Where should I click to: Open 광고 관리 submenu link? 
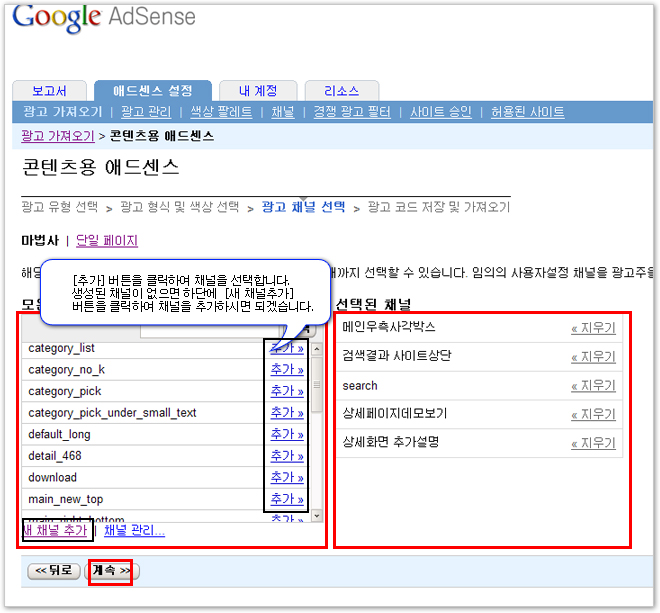(146, 112)
